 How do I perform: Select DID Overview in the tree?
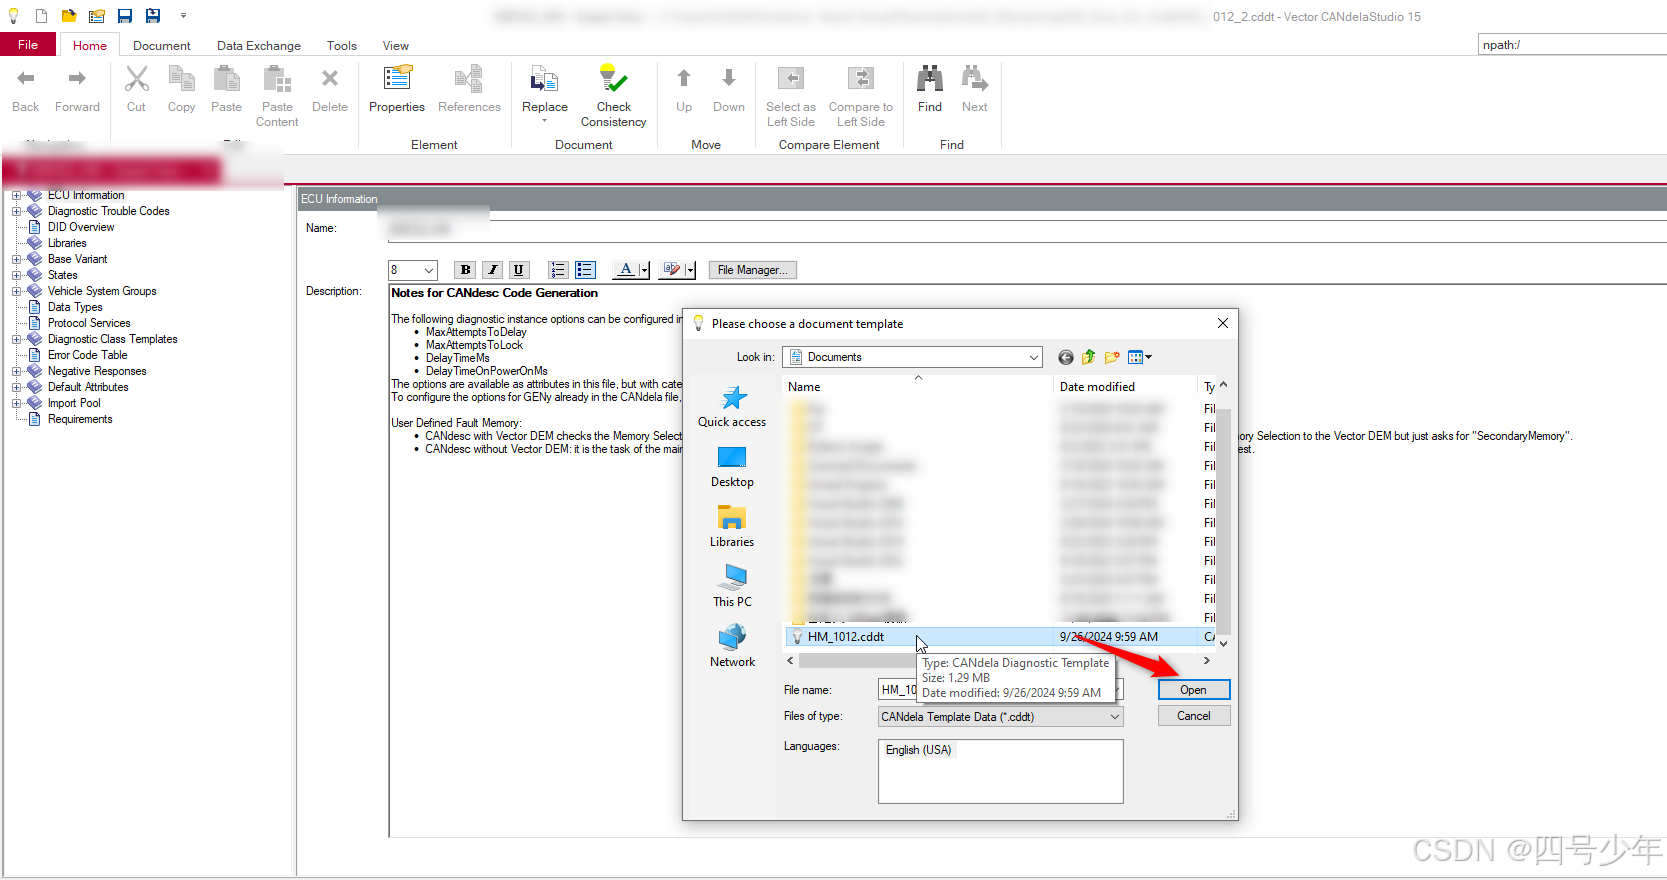click(x=81, y=227)
